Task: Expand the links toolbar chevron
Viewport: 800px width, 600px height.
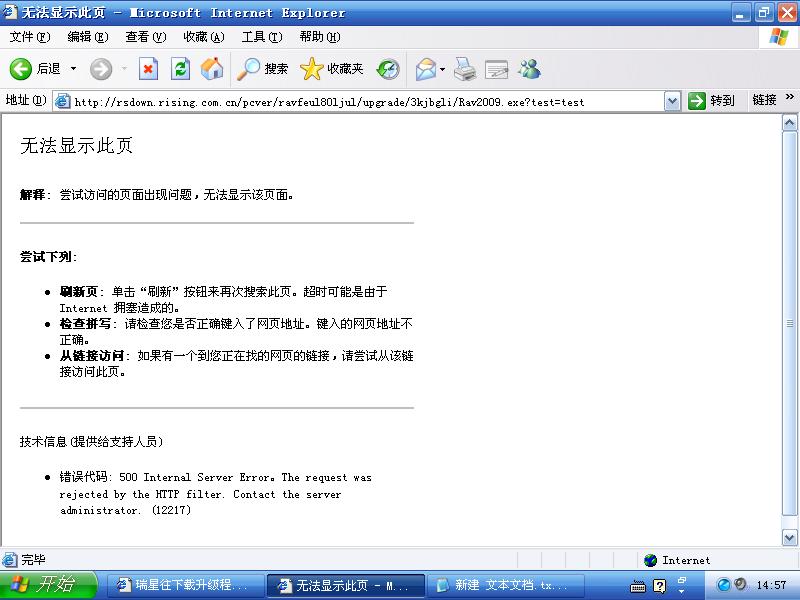Action: coord(790,96)
